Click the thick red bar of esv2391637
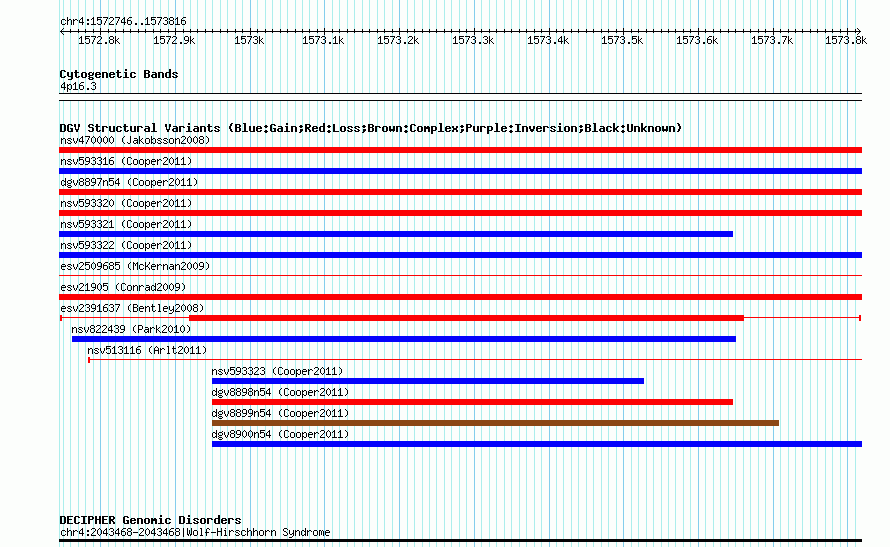 (x=466, y=318)
